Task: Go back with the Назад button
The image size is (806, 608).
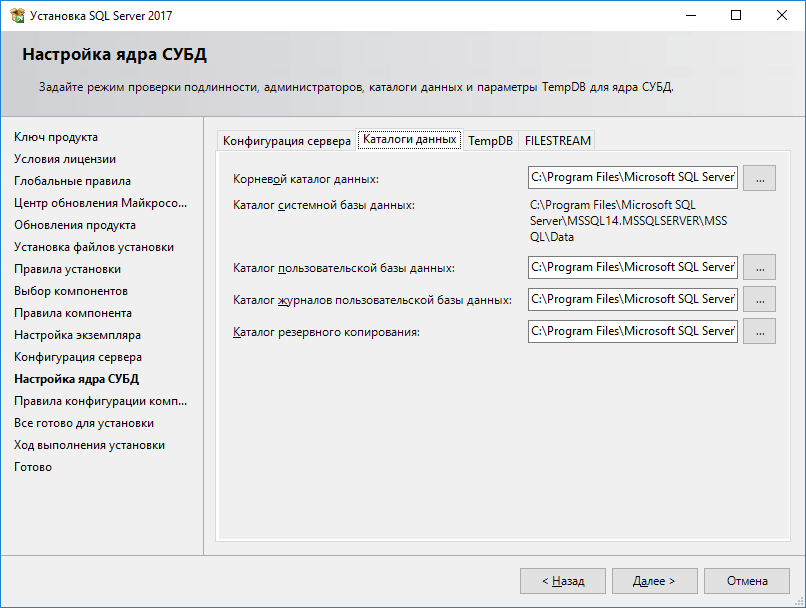Action: [x=563, y=581]
